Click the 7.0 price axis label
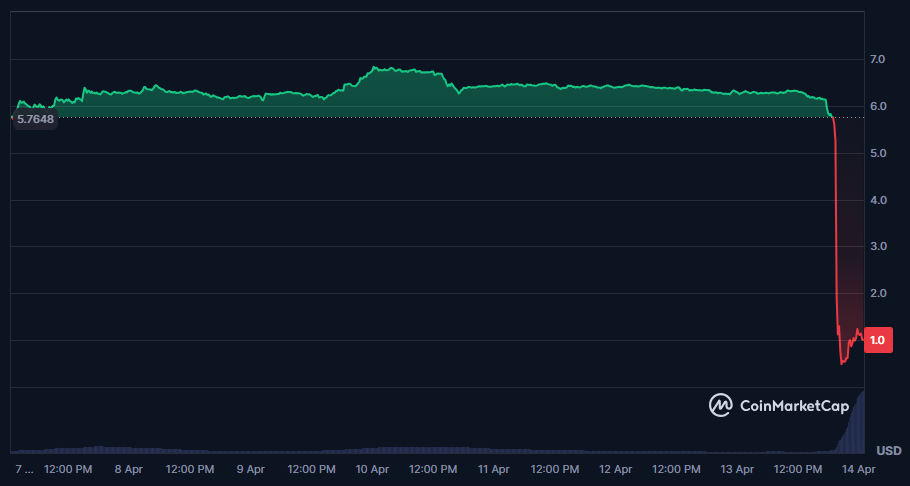The height and width of the screenshot is (486, 910). [877, 60]
